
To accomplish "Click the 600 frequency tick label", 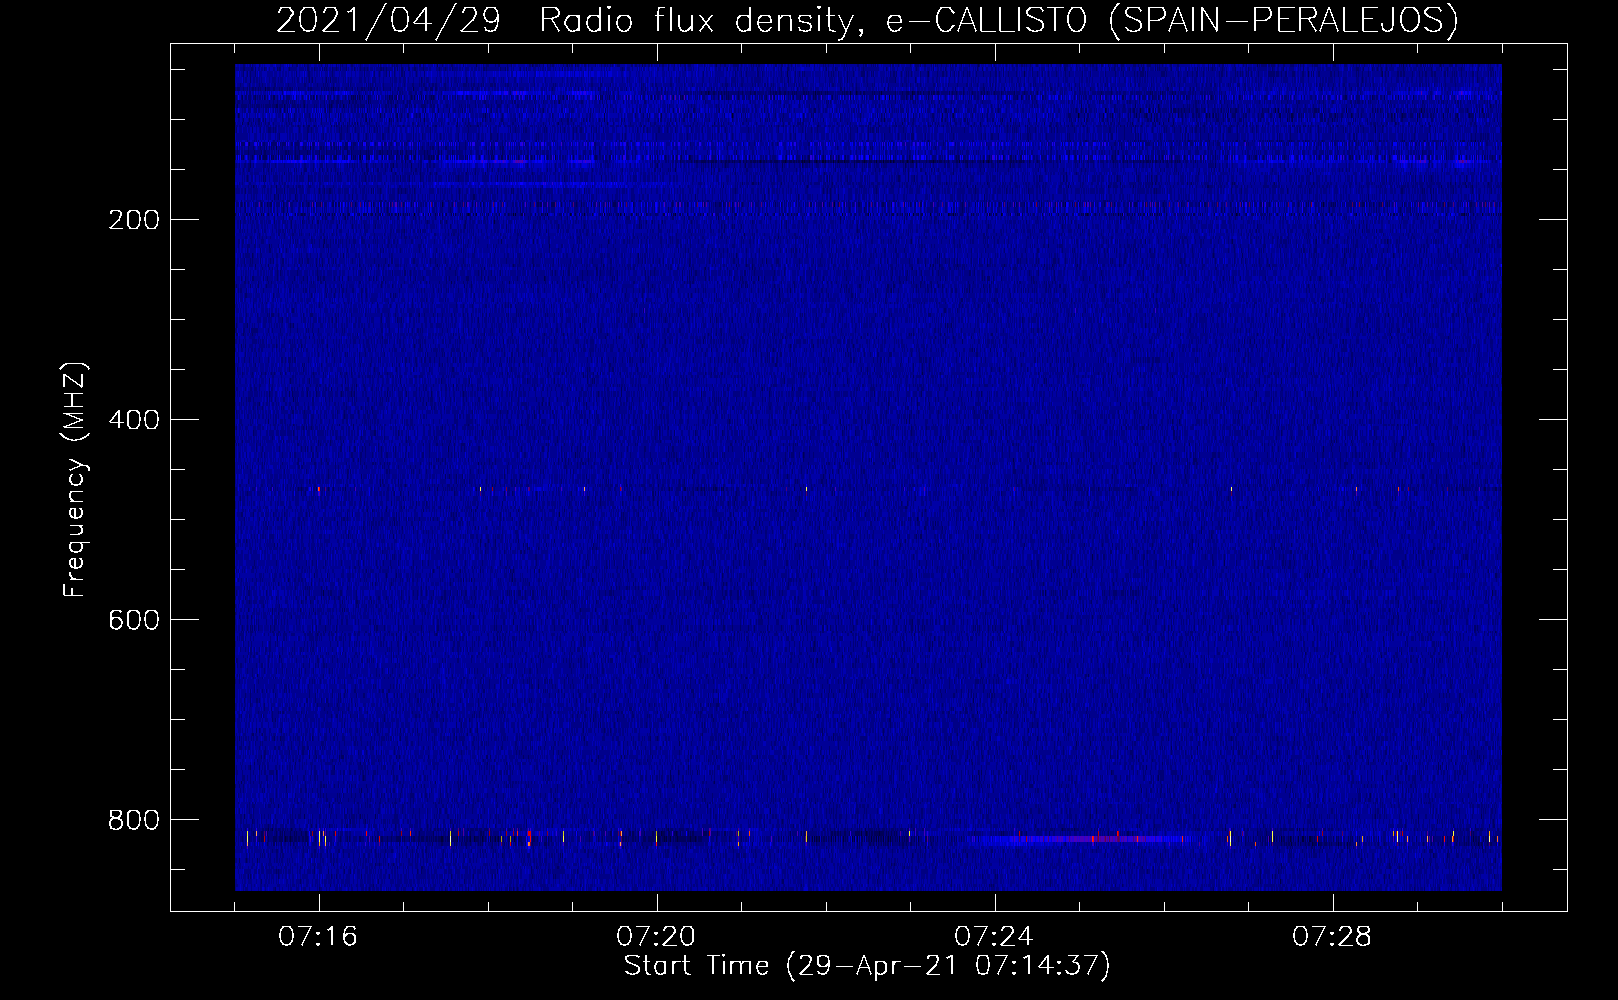I will click(x=134, y=620).
